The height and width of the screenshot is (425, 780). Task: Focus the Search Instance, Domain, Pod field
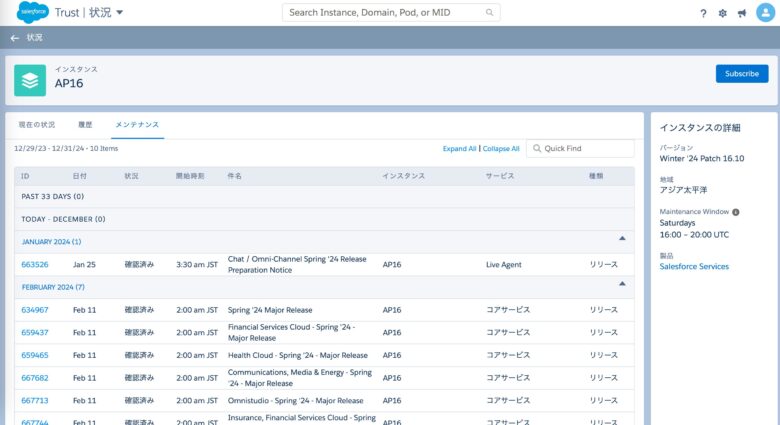391,12
